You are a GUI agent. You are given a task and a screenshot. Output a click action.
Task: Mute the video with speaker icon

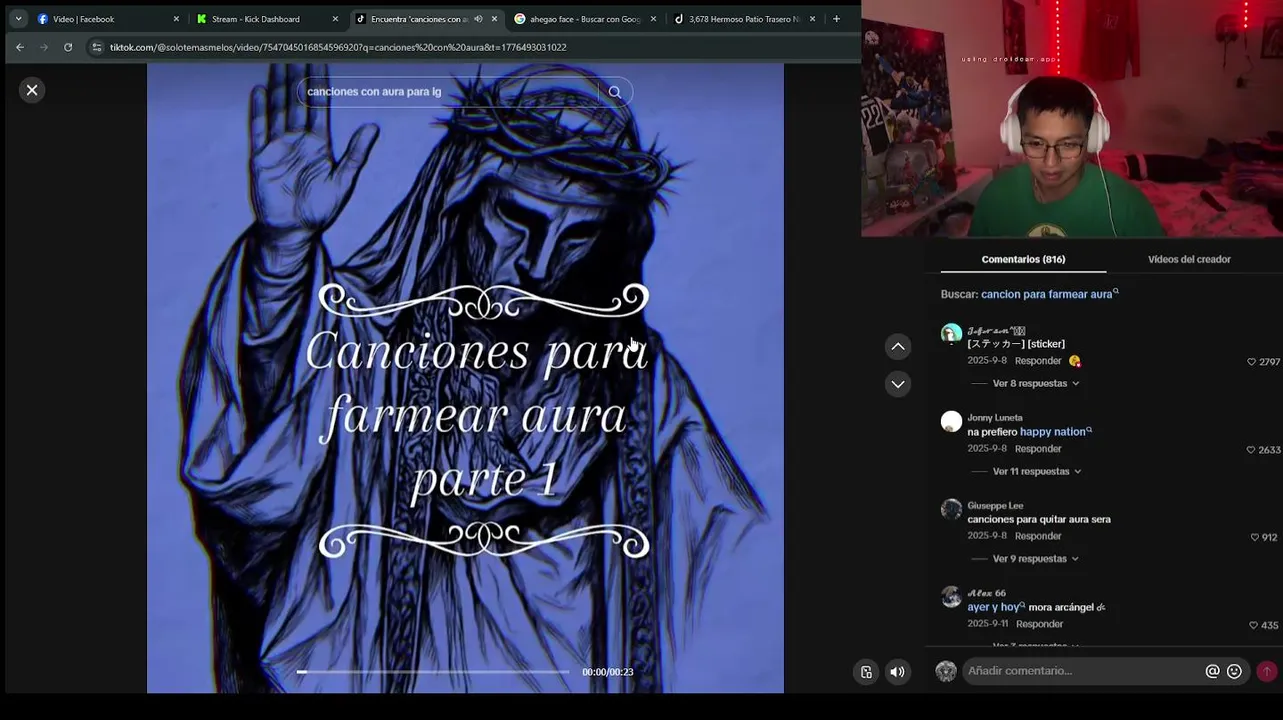point(897,672)
